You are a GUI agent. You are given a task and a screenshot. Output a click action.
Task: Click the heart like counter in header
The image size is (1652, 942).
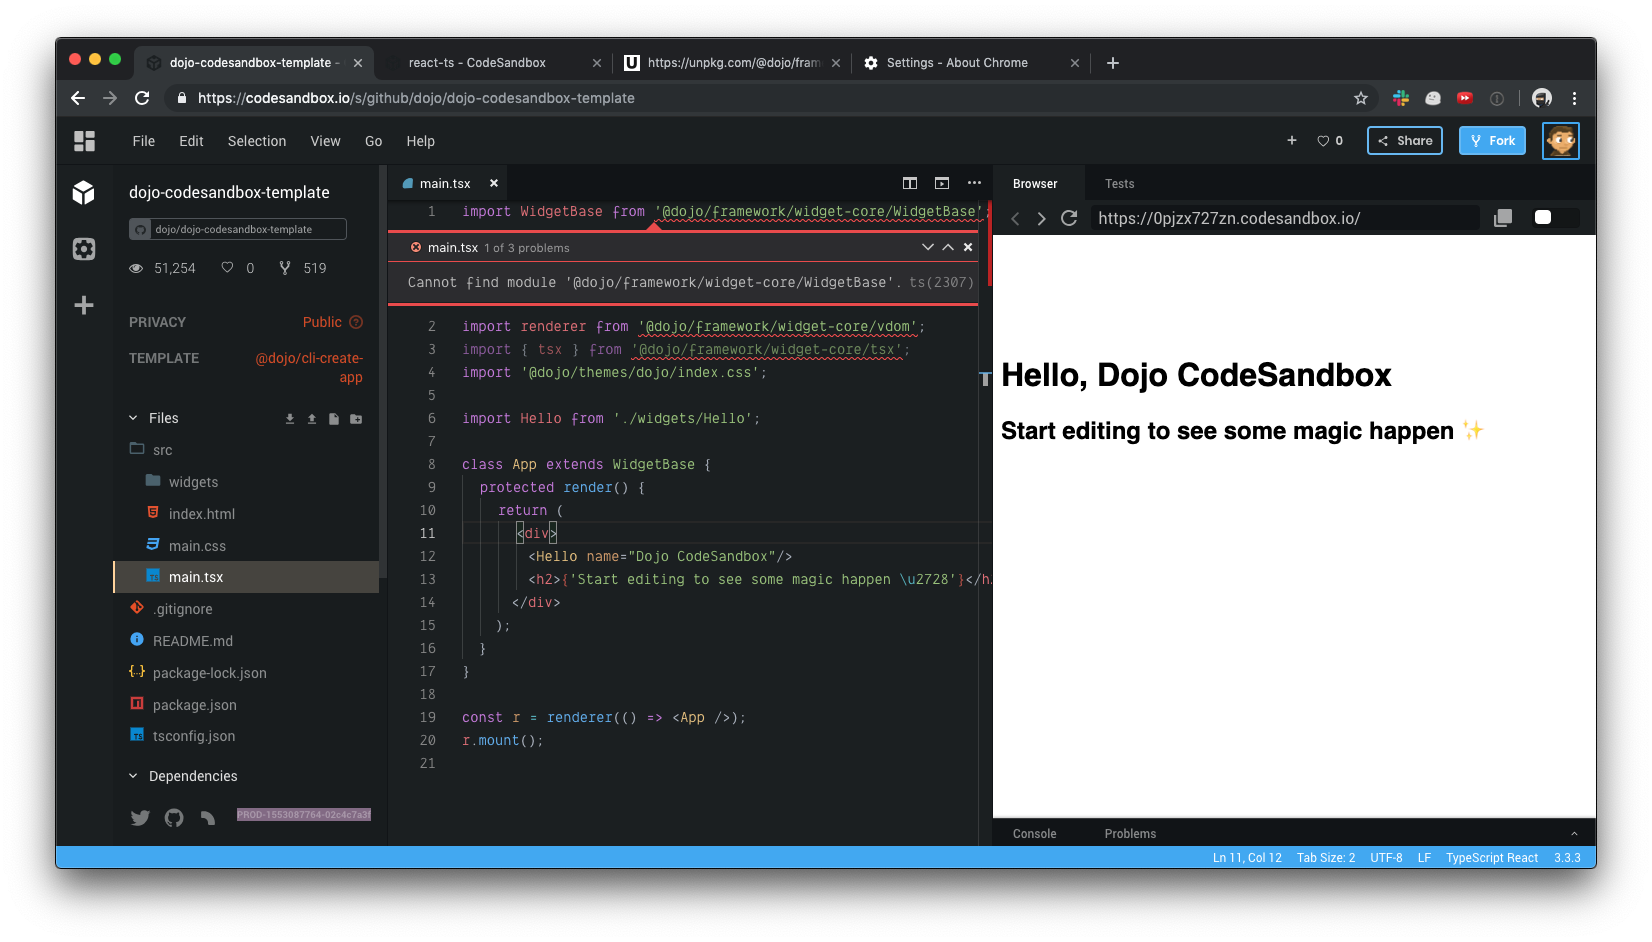tap(1330, 141)
